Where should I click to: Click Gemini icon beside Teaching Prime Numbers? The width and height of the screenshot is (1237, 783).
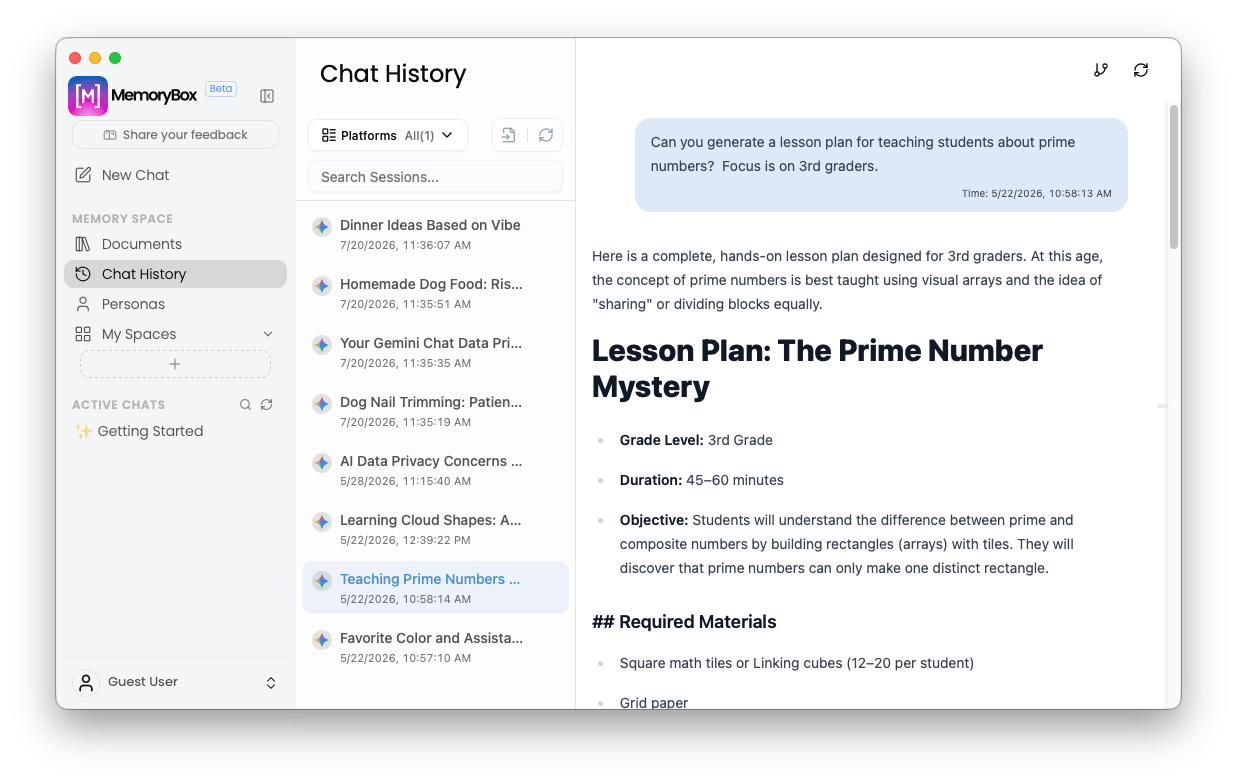[x=321, y=581]
